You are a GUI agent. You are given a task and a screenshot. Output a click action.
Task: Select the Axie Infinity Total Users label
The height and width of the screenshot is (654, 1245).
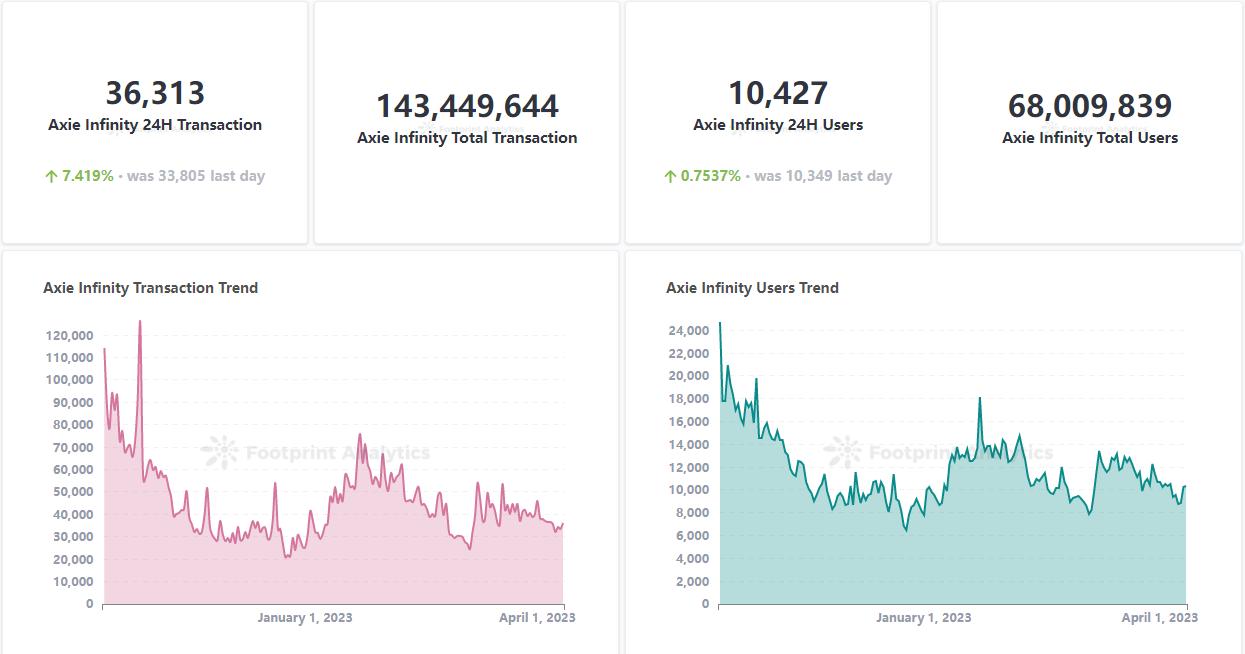pos(1090,138)
